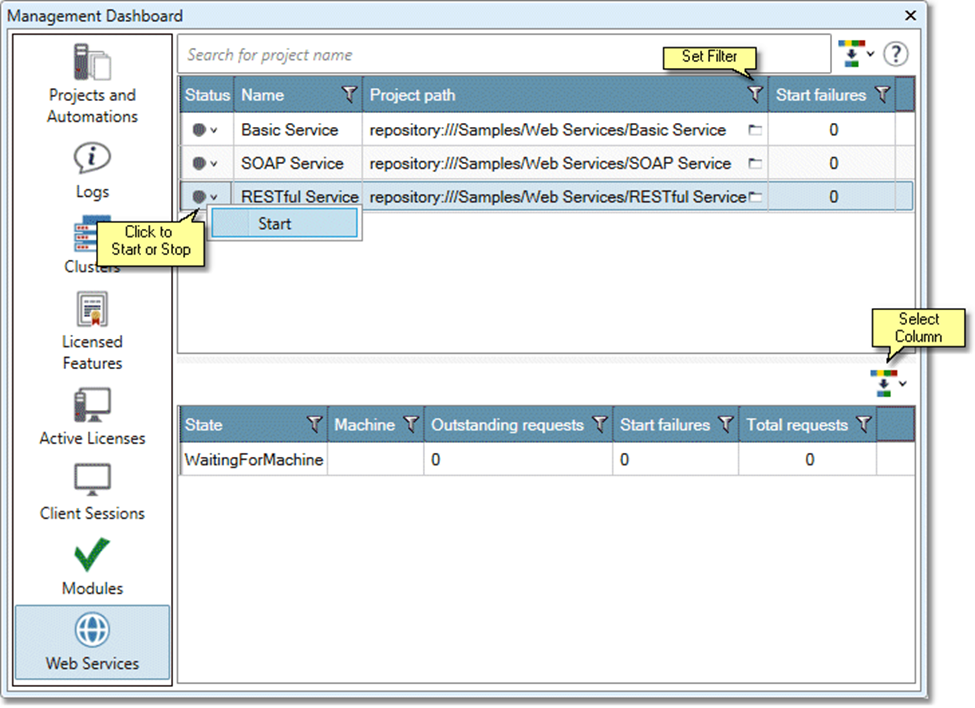Open folder icon for SOAP Service path
Image resolution: width=975 pixels, height=708 pixels.
(x=755, y=164)
